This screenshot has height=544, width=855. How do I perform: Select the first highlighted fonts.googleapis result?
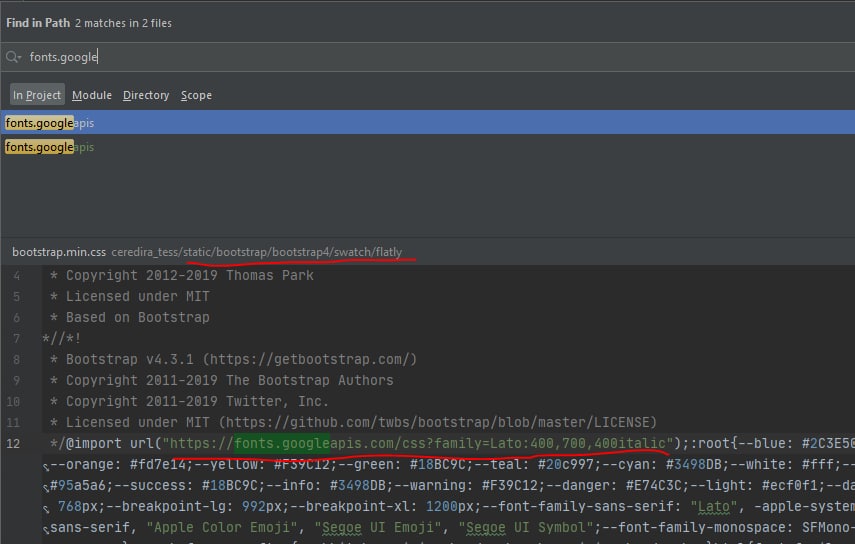click(428, 123)
